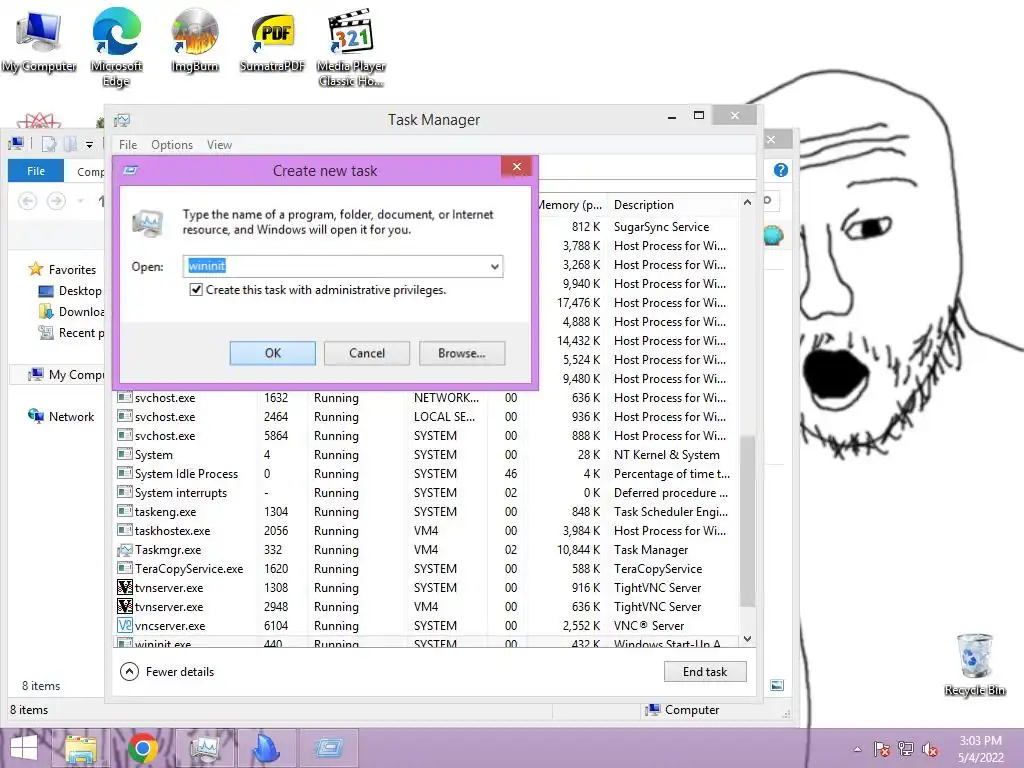Sort by Memory column header
The image size is (1024, 768).
(571, 205)
